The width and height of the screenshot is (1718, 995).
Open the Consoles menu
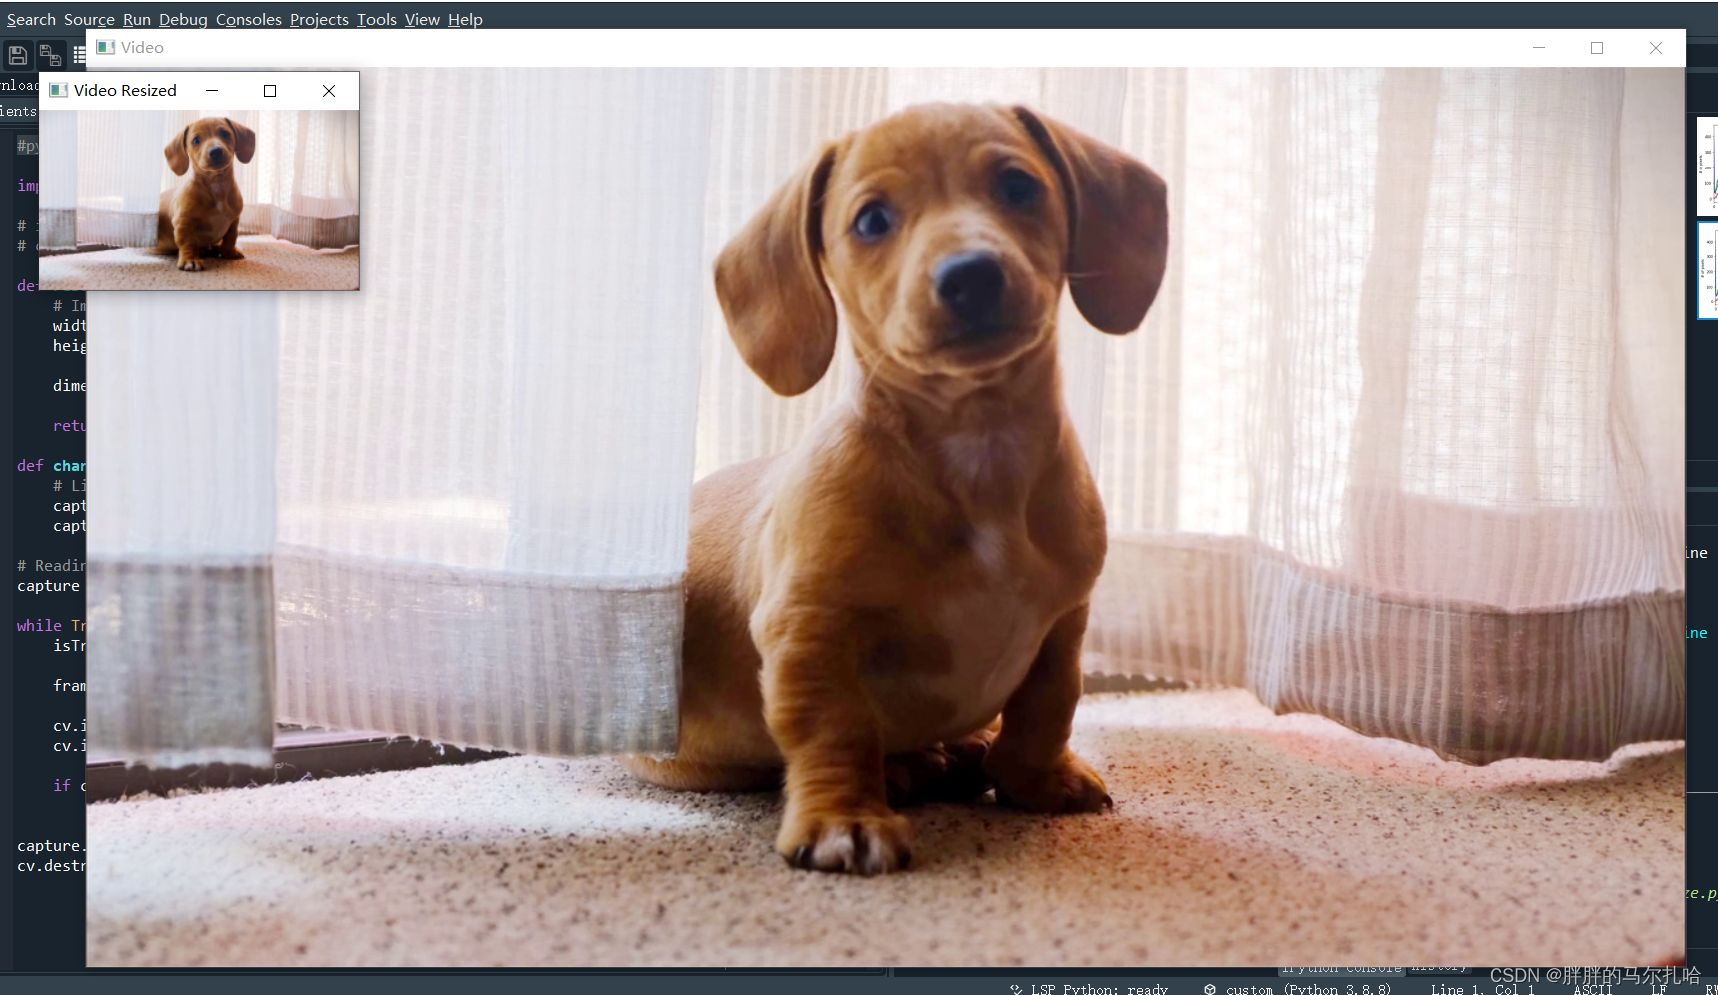[249, 19]
